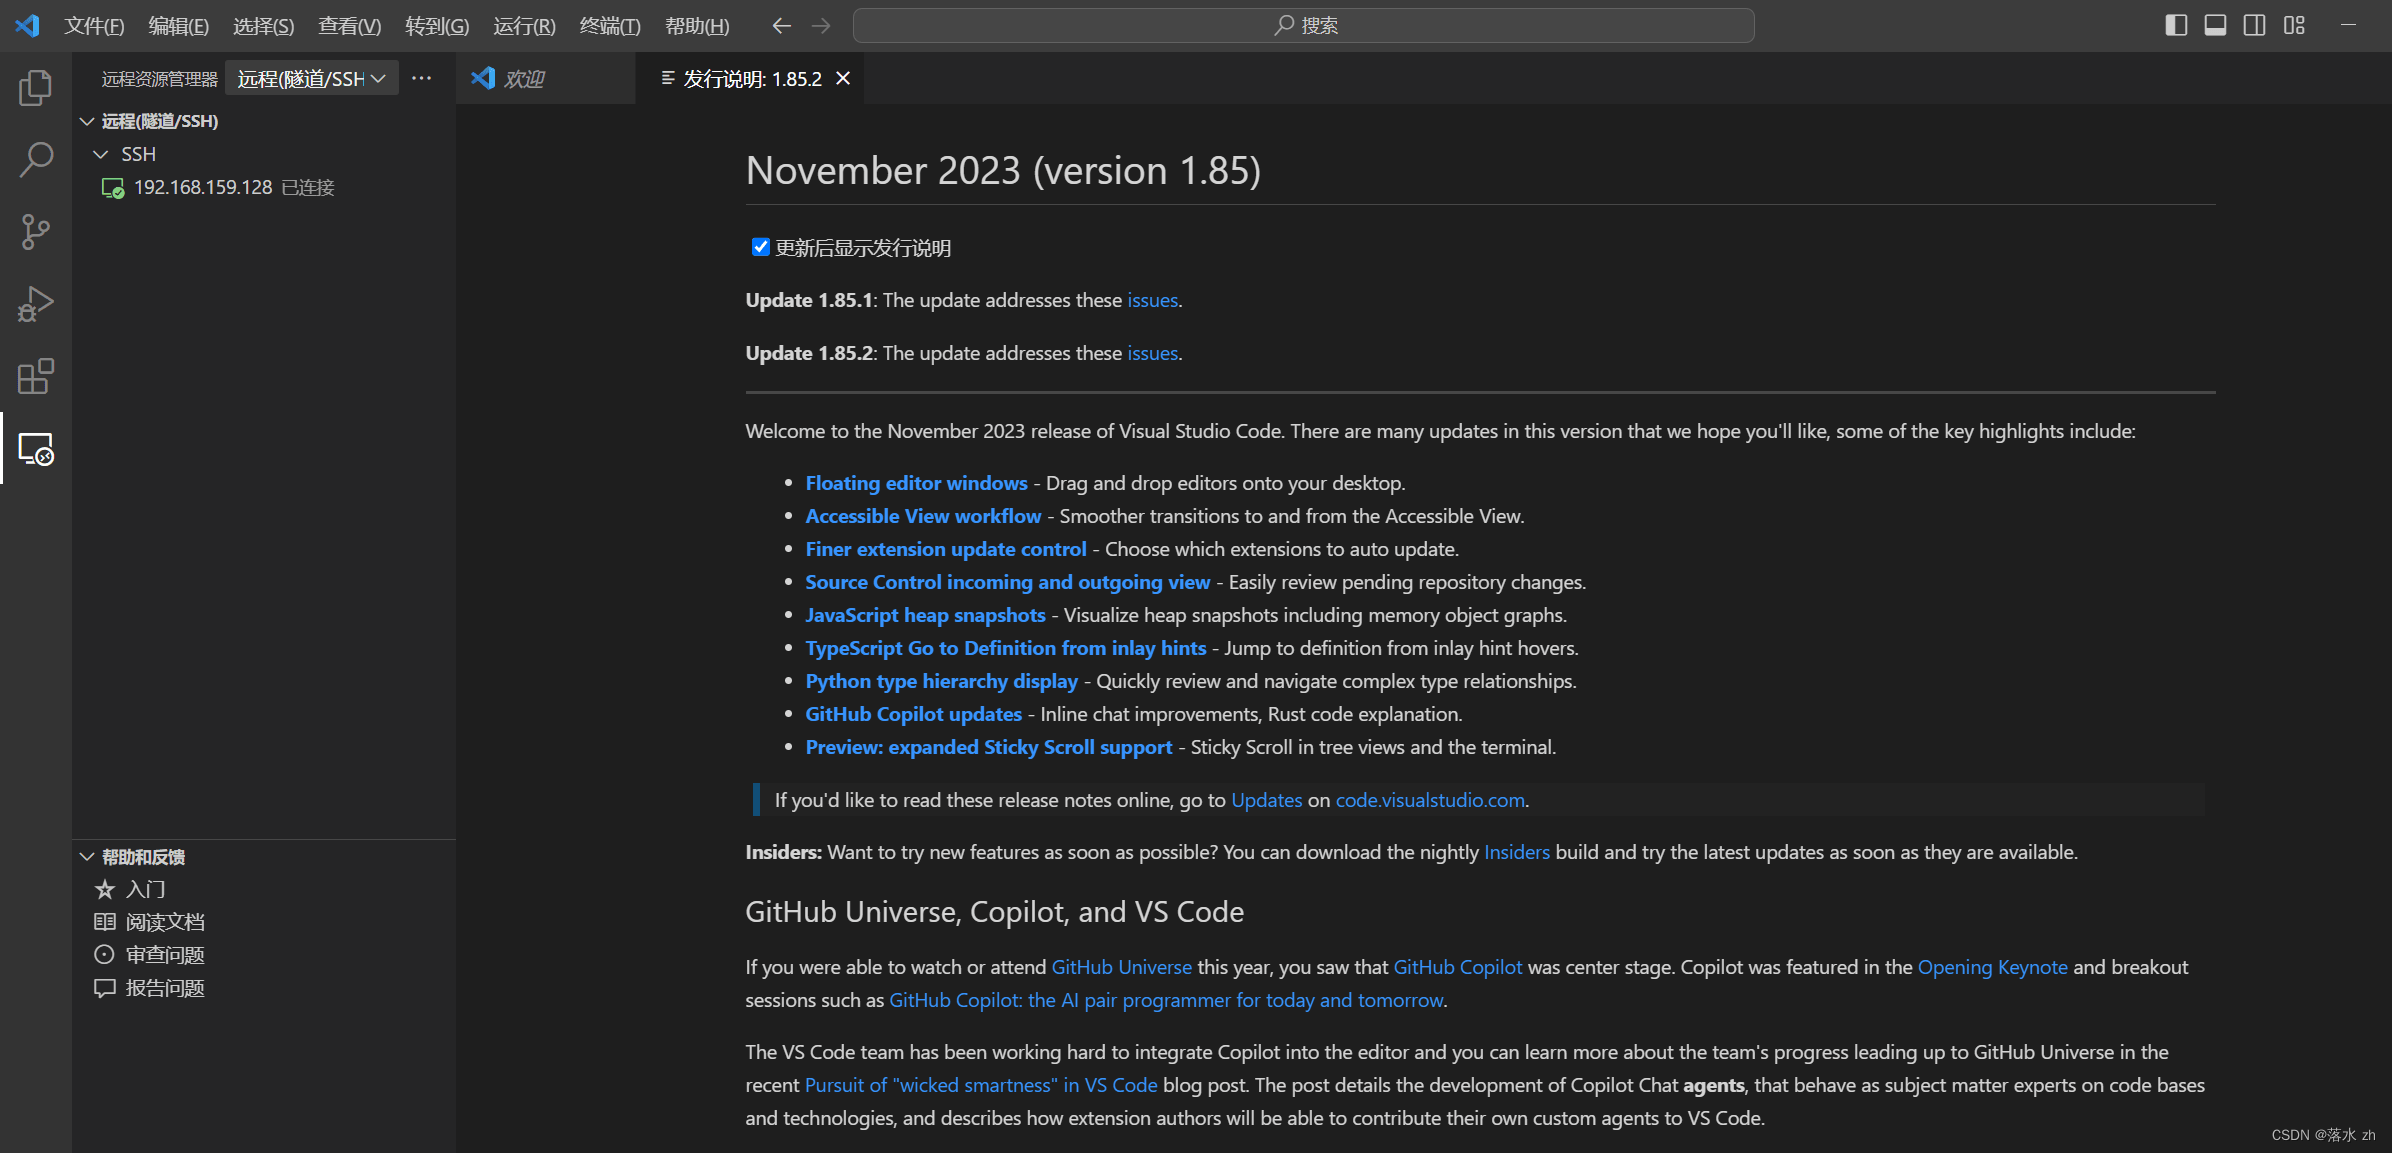Open GitHub Copilot updates link

(913, 714)
